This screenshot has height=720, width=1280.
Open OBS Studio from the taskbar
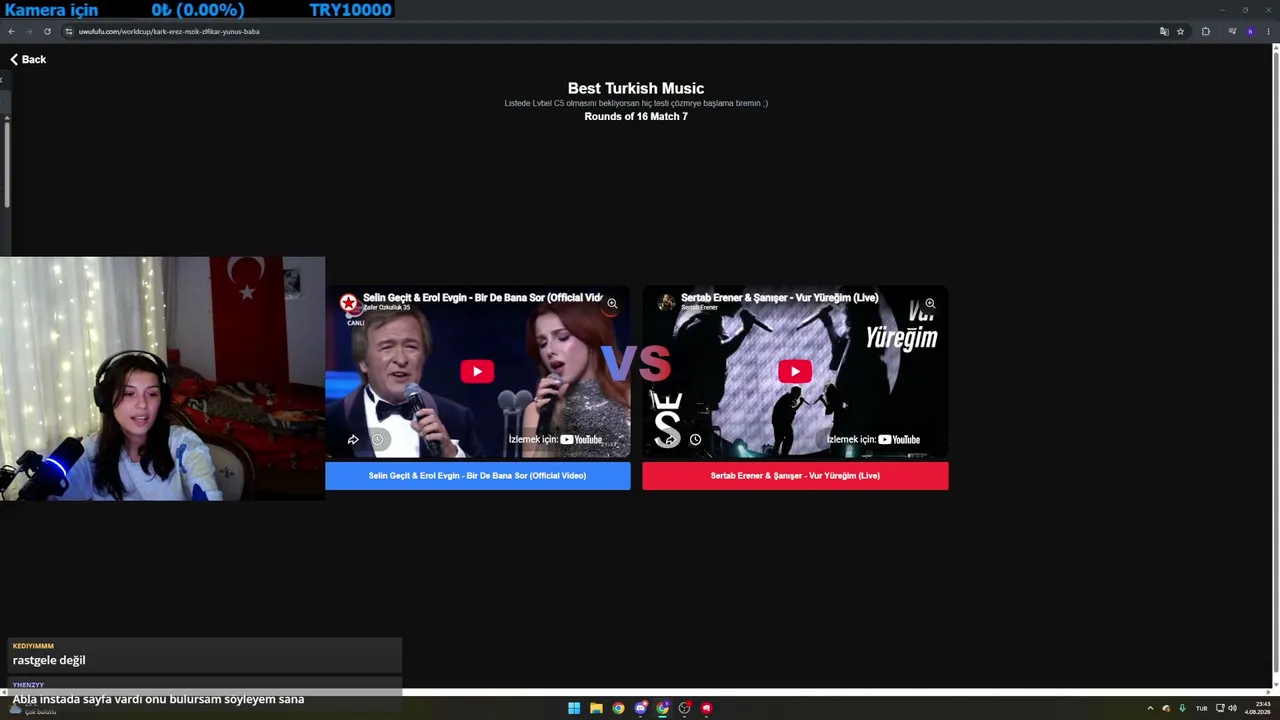click(x=684, y=708)
